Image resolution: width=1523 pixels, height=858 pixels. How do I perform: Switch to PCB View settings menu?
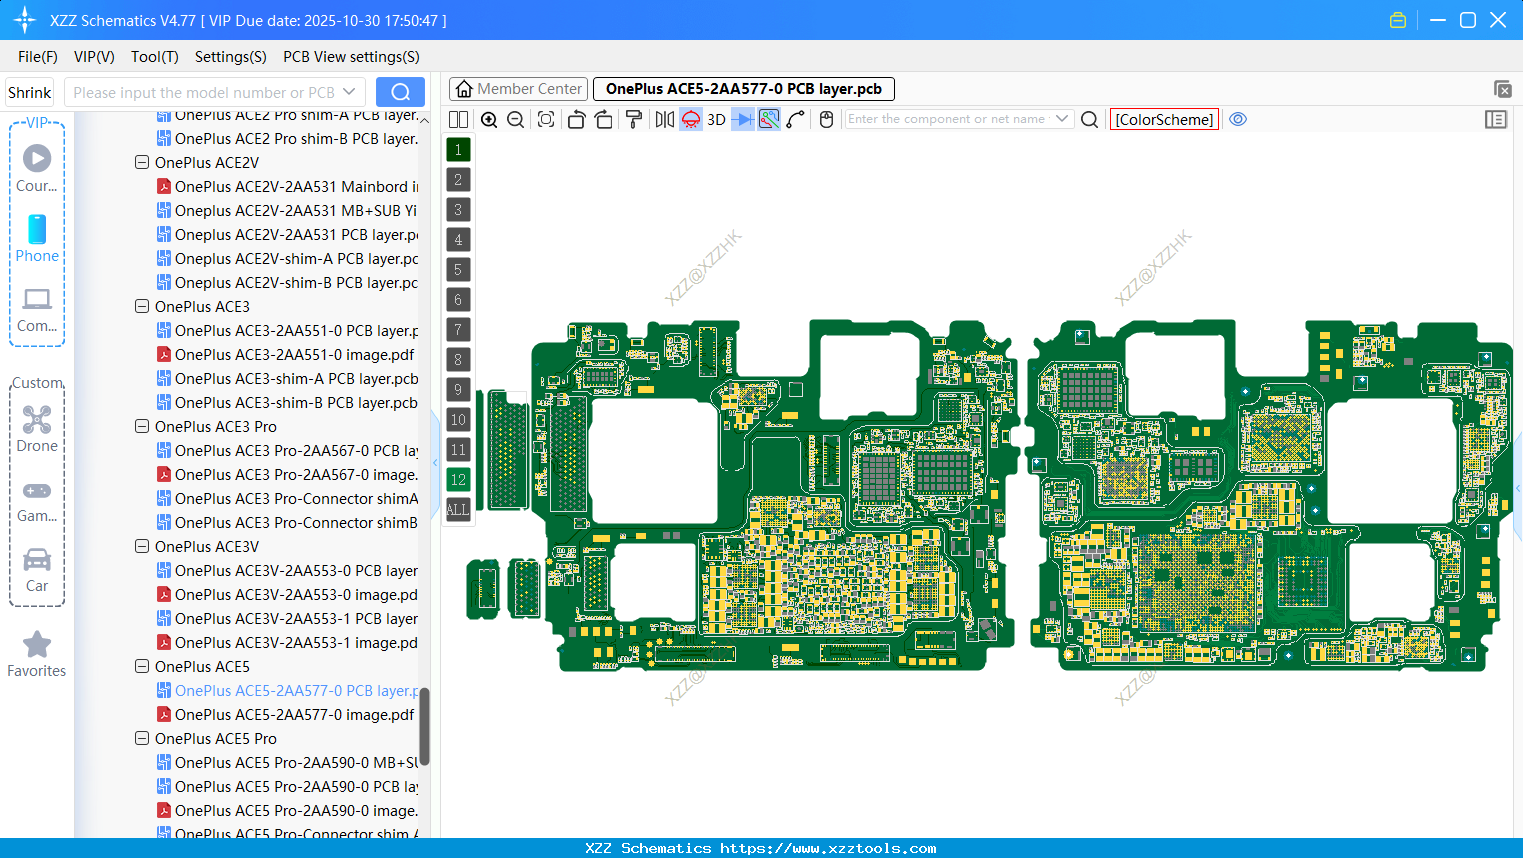(x=351, y=57)
